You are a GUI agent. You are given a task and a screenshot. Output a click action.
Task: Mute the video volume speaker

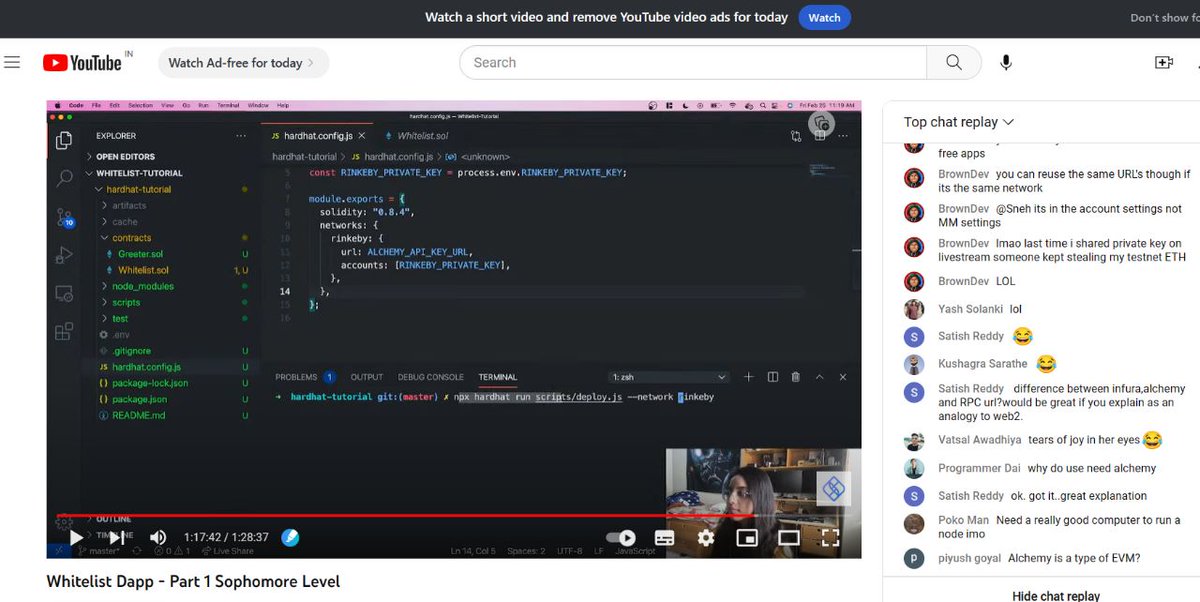click(157, 538)
